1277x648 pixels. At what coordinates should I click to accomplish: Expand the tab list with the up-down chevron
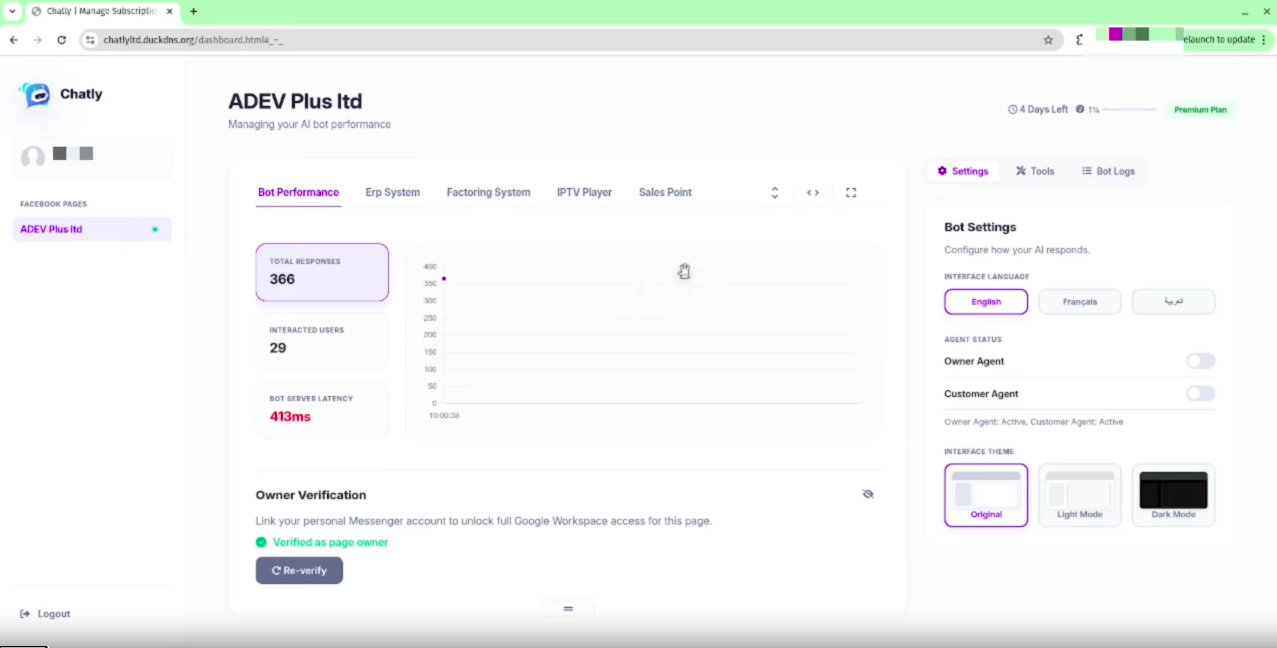click(774, 193)
